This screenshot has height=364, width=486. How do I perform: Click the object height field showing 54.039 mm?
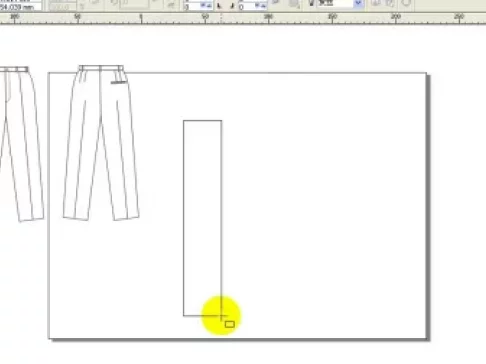21,7
